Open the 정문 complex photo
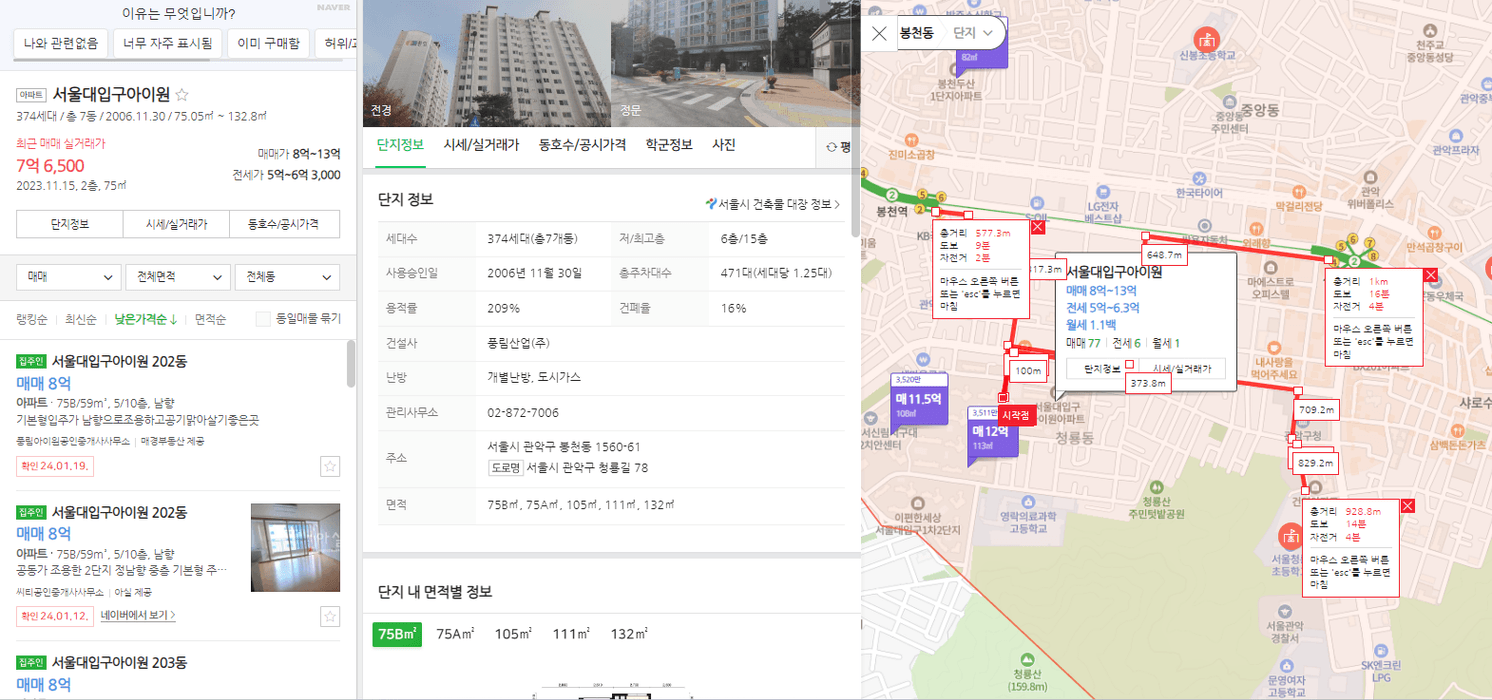Image resolution: width=1492 pixels, height=700 pixels. 735,63
